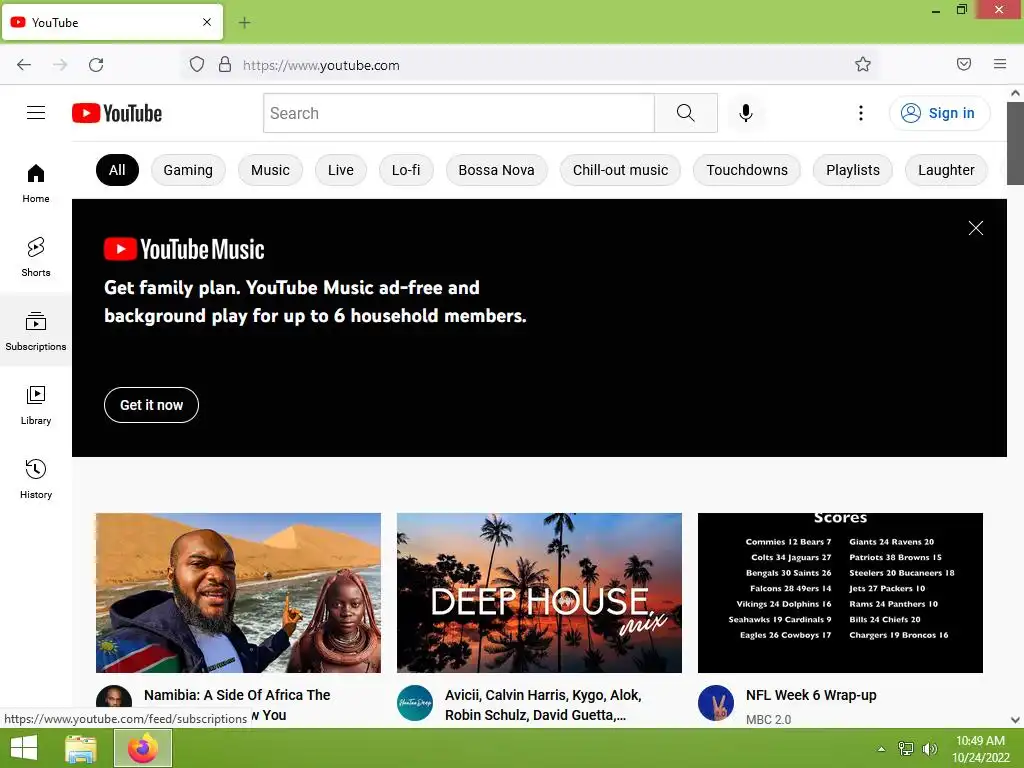Show hidden tray icons arrow
Screen dimensions: 1024x768
tap(882, 748)
